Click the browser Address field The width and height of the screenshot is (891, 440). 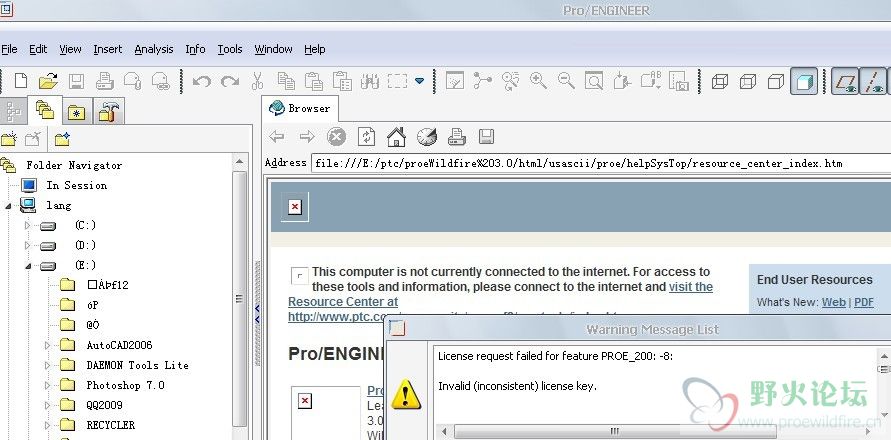tap(601, 163)
